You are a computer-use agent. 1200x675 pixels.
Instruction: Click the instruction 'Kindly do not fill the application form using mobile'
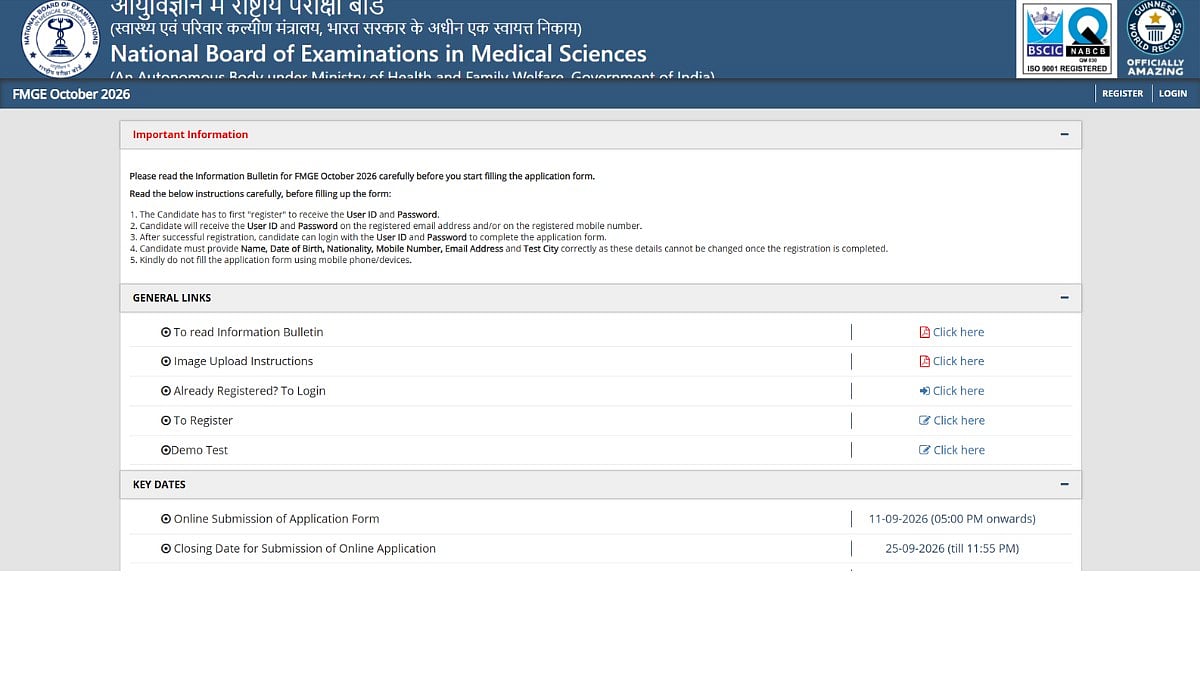(x=271, y=260)
